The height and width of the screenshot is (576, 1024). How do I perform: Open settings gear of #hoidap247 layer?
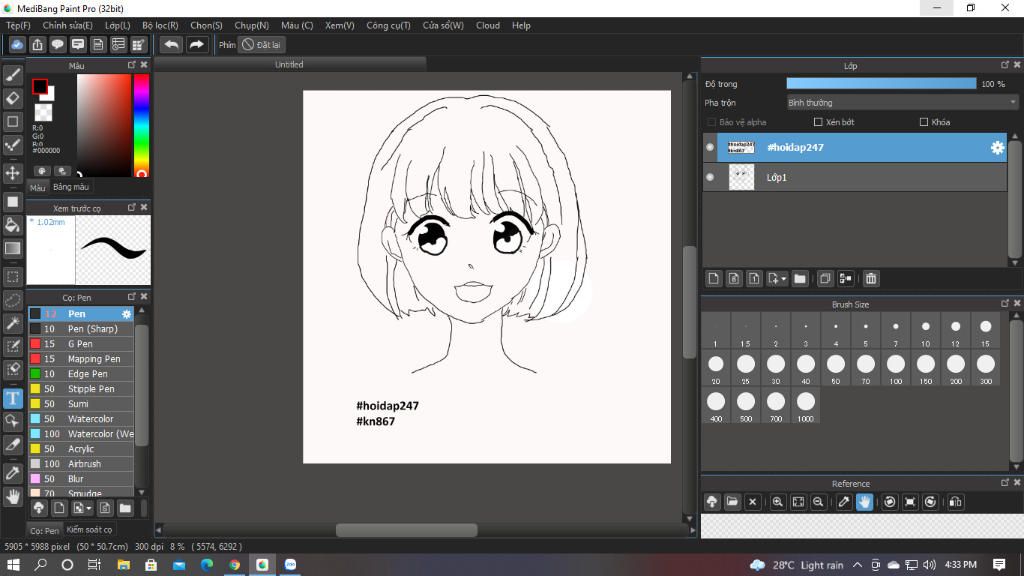click(x=997, y=148)
